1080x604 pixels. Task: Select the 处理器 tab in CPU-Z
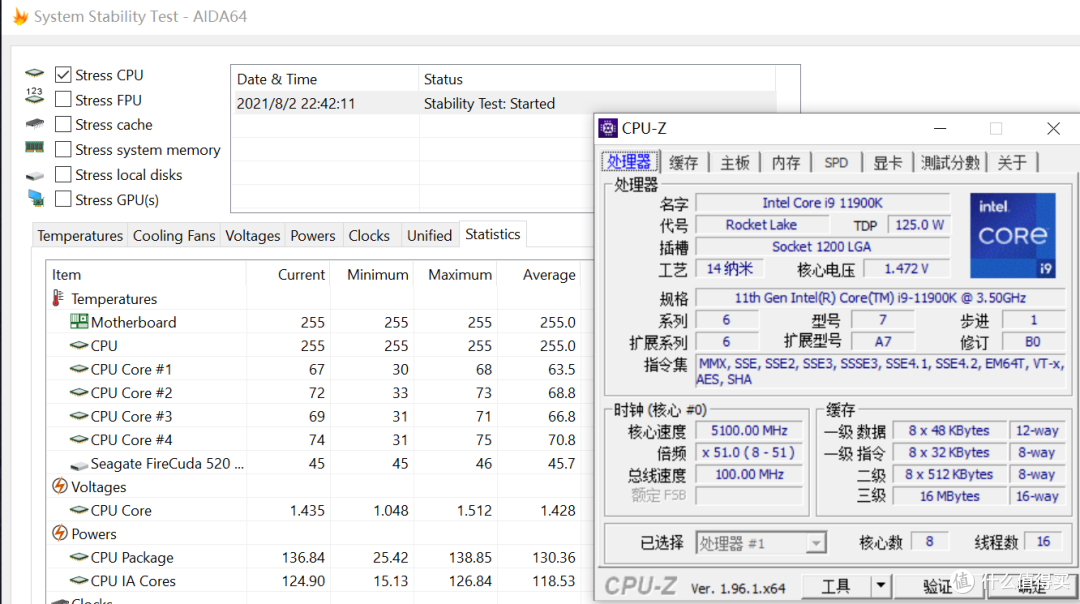click(x=630, y=162)
